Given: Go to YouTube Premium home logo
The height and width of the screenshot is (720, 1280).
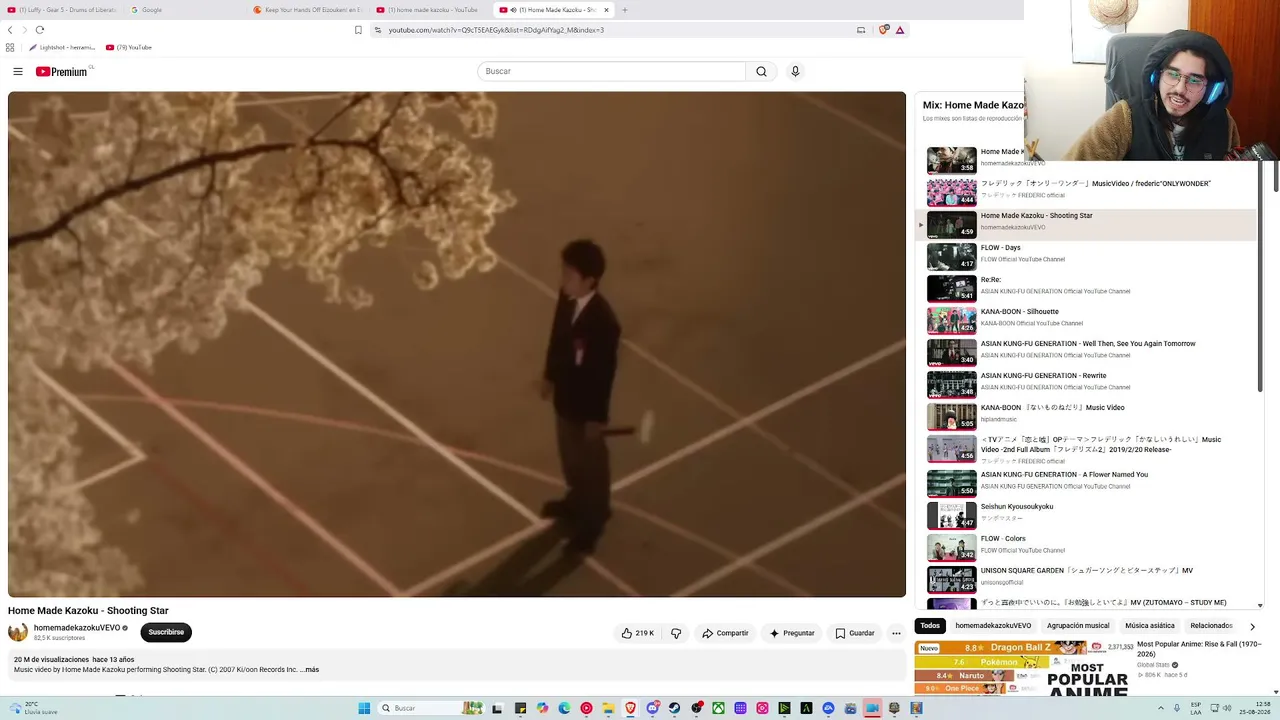Looking at the screenshot, I should 62,71.
